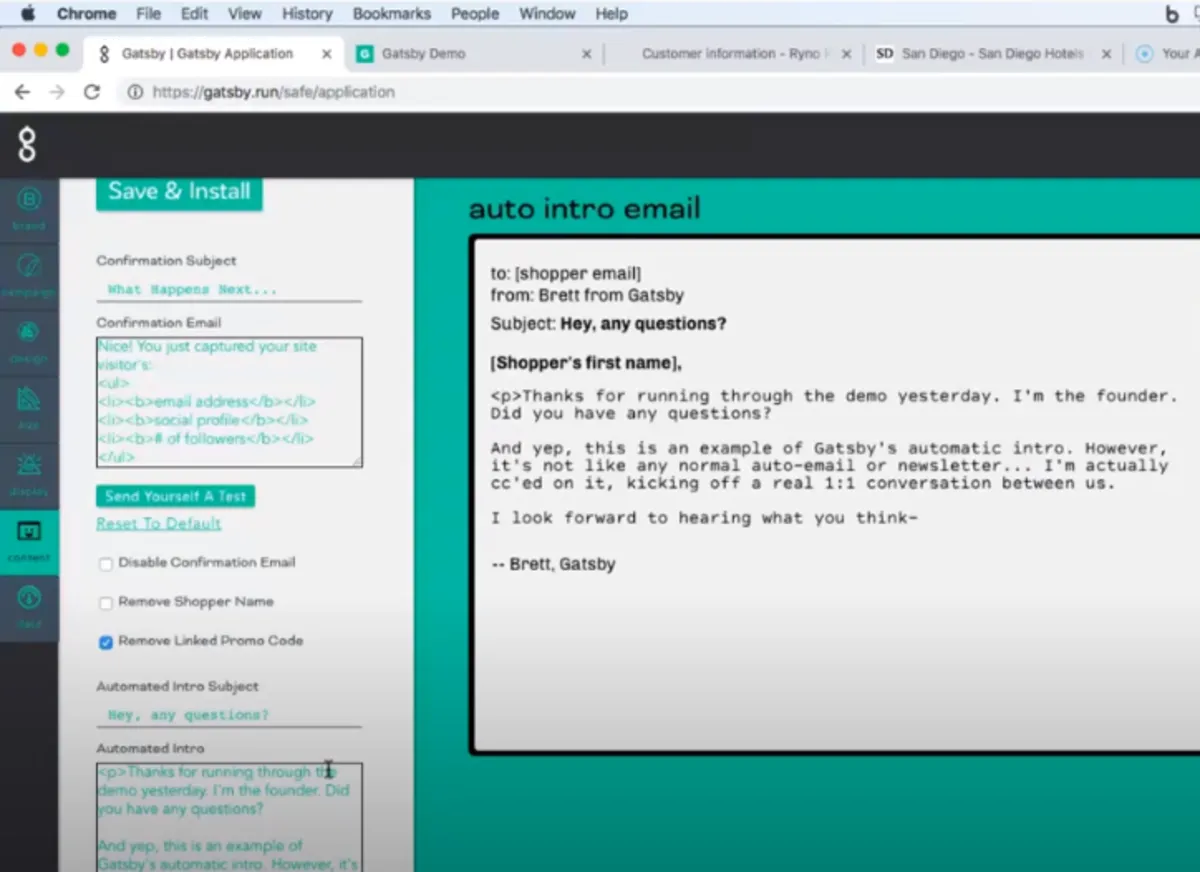Viewport: 1200px width, 872px height.
Task: Click into the Confirmation Email text area
Action: pyautogui.click(x=229, y=402)
